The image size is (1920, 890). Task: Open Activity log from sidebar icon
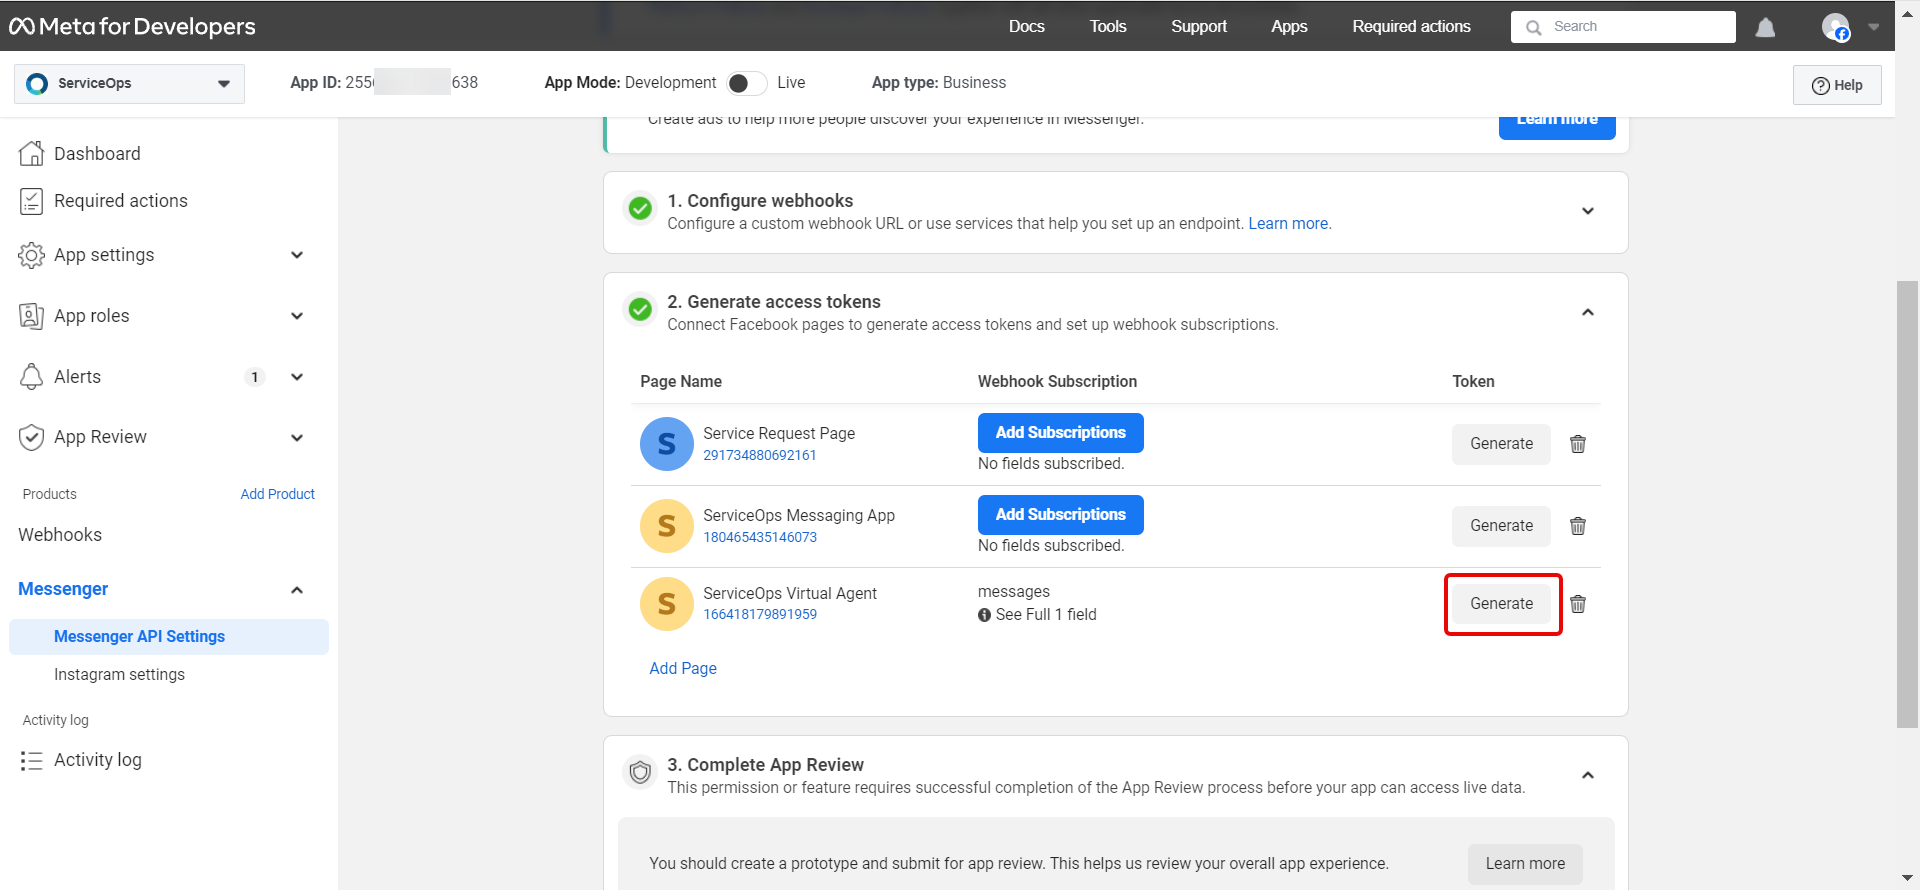coord(32,761)
